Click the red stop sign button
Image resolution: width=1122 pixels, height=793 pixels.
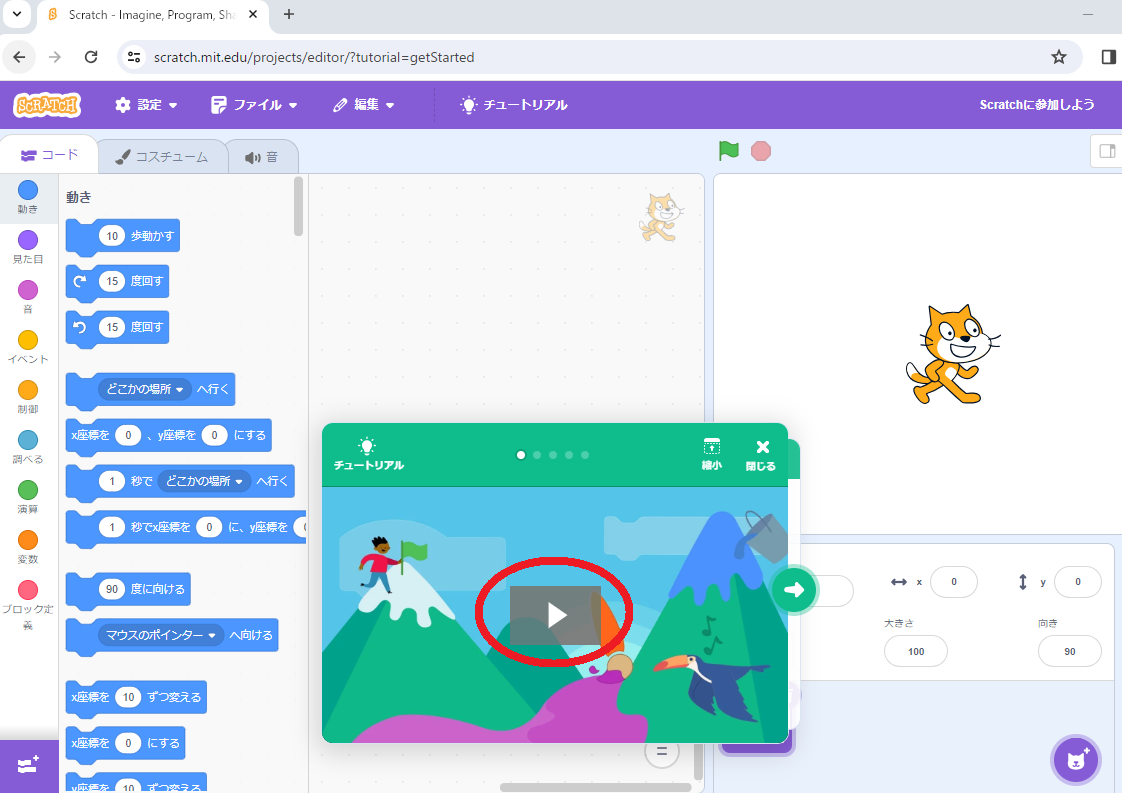click(x=761, y=151)
